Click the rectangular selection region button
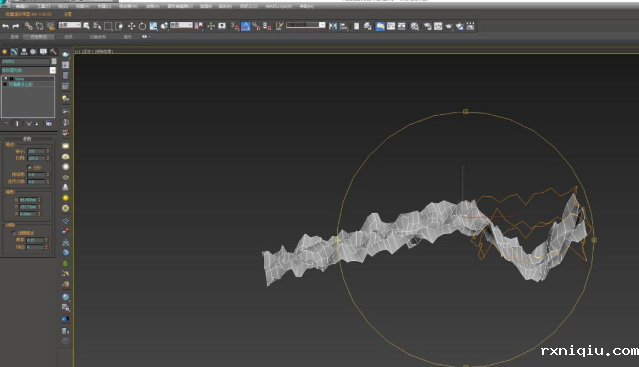Viewport: 639px width, 367px height. [108, 26]
